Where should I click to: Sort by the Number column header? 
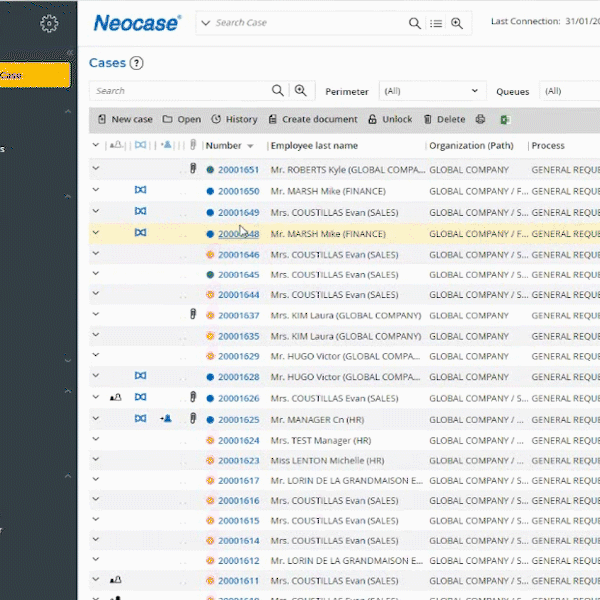coord(223,145)
